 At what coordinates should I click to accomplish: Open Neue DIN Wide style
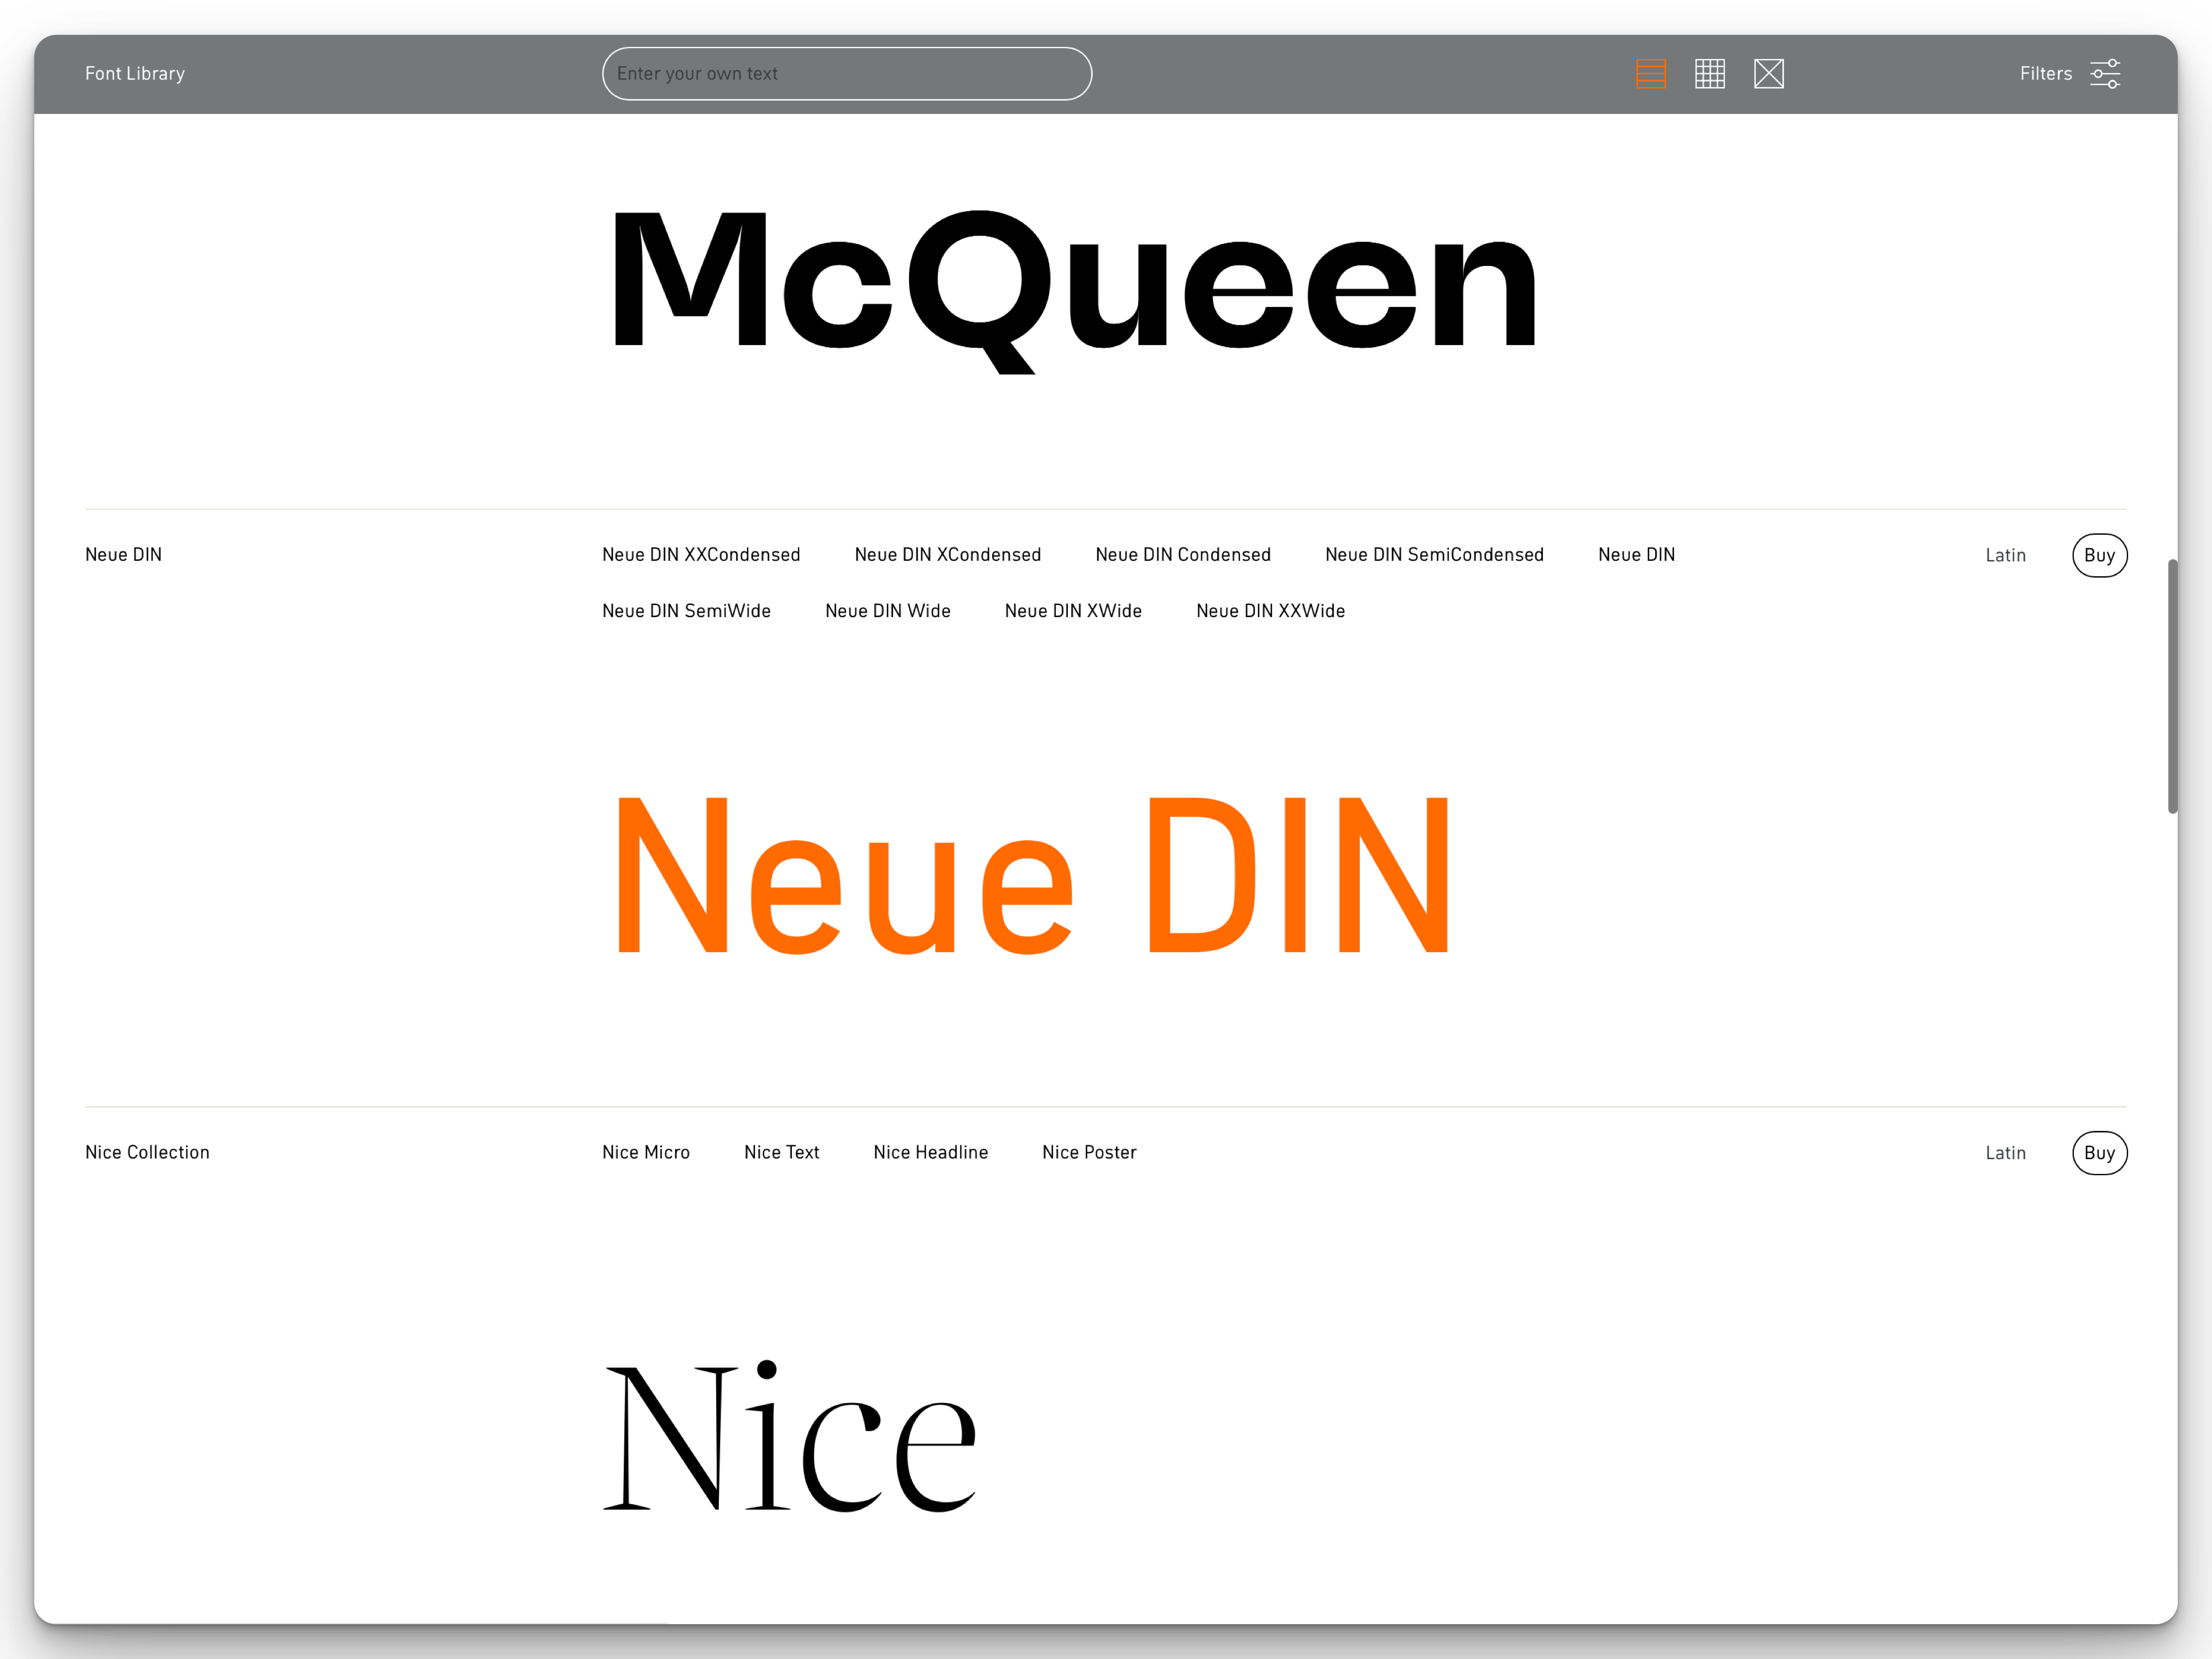[887, 611]
